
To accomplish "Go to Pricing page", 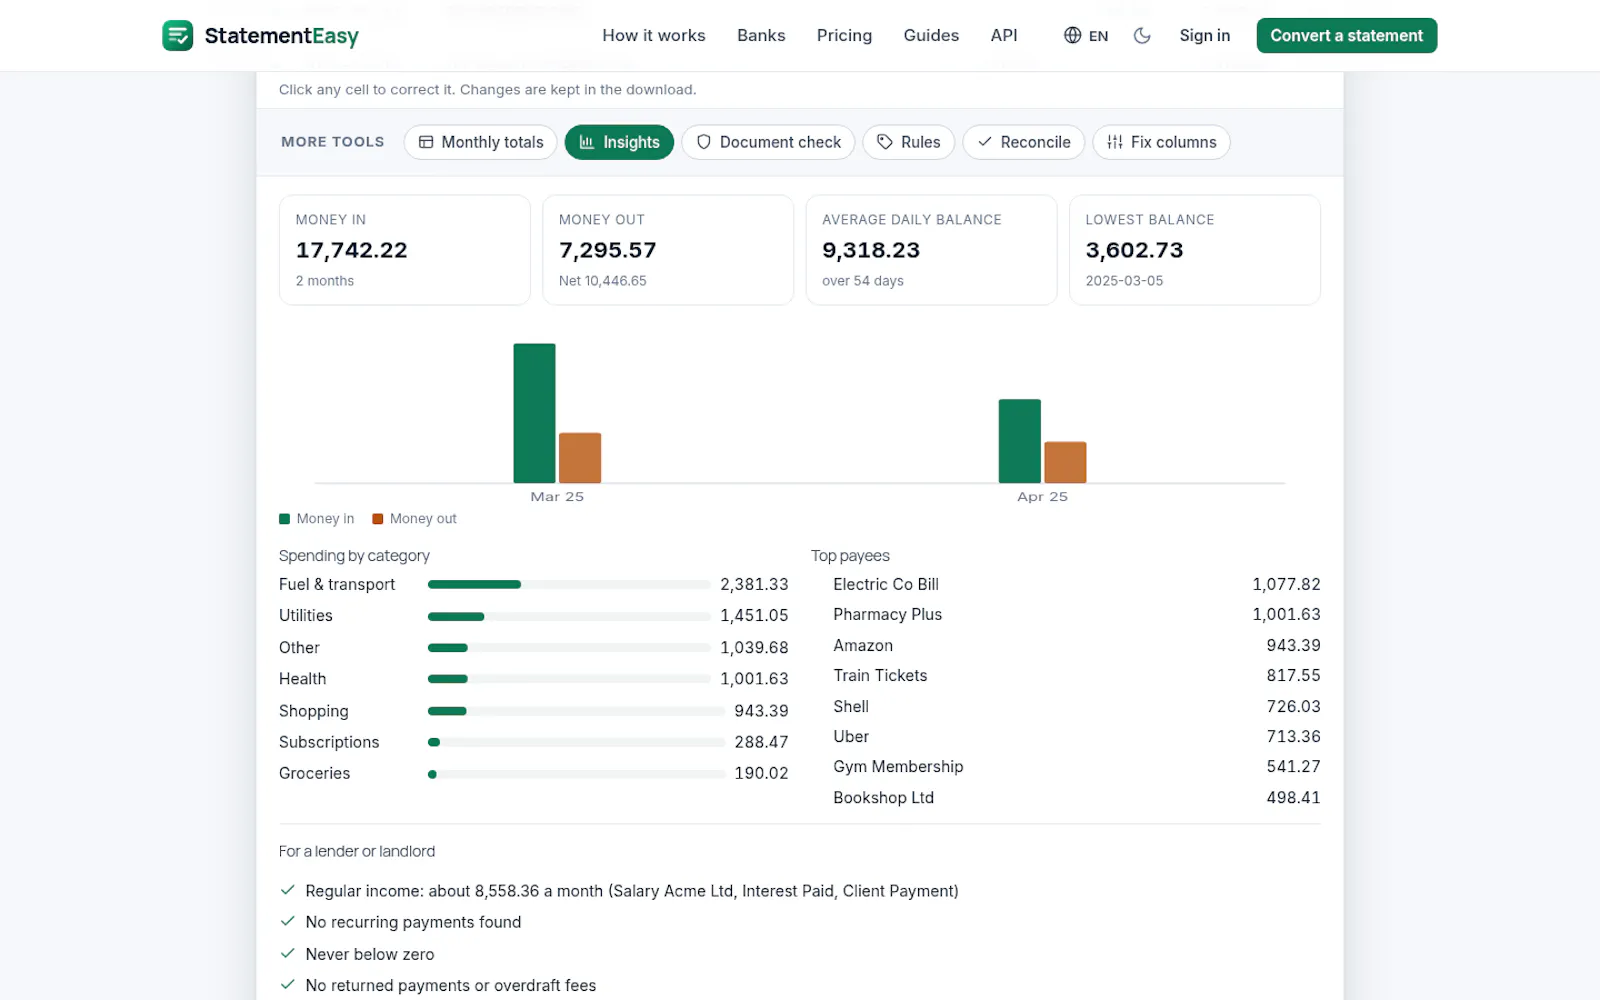I will [844, 35].
